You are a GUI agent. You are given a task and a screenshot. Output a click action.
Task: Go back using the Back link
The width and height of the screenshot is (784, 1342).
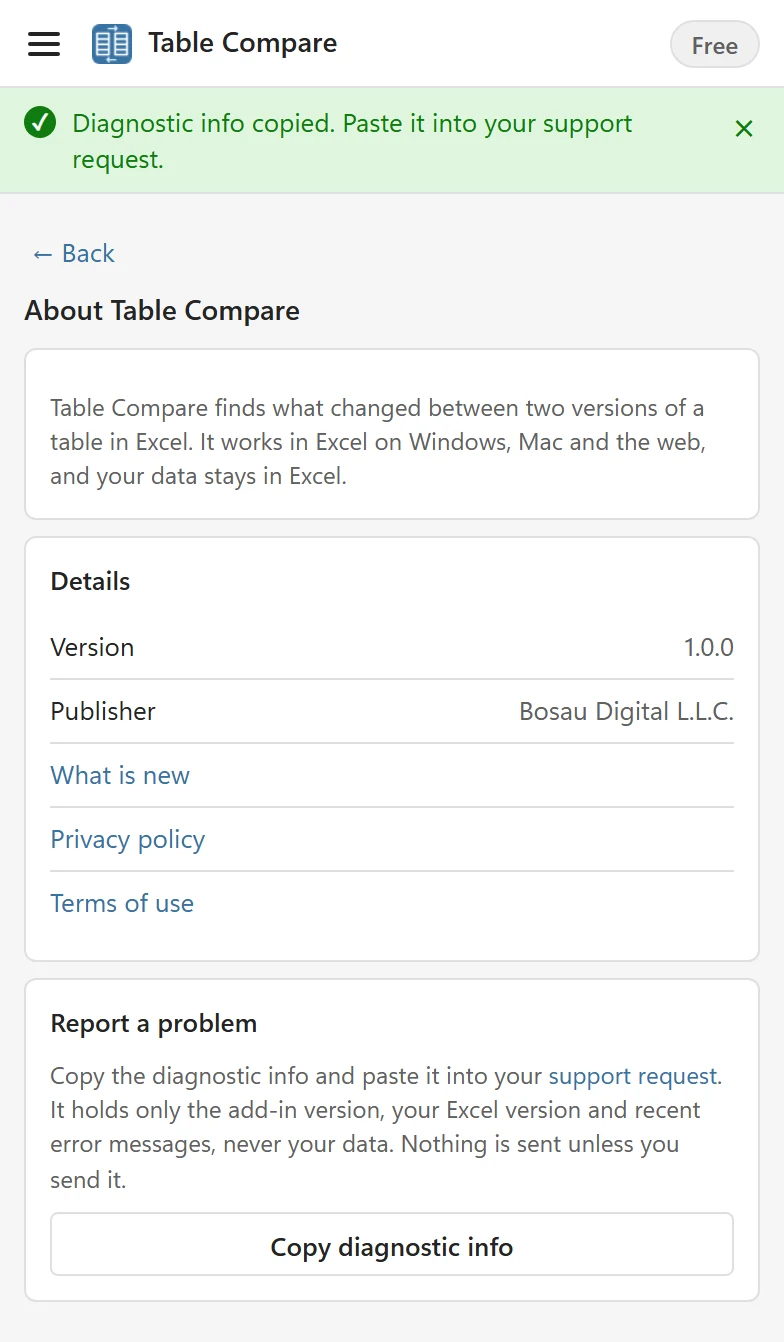[74, 254]
